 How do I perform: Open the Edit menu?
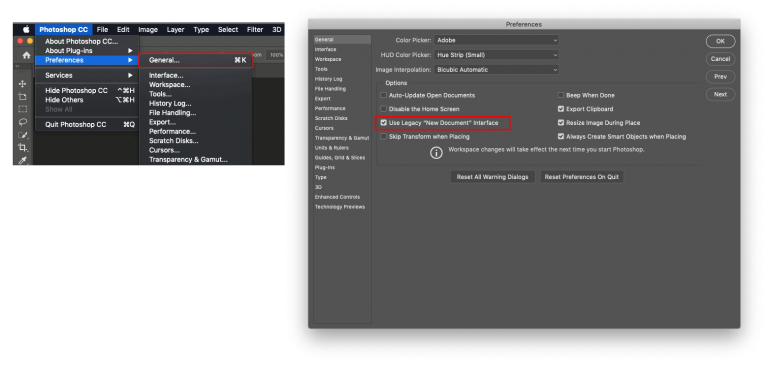click(x=123, y=29)
